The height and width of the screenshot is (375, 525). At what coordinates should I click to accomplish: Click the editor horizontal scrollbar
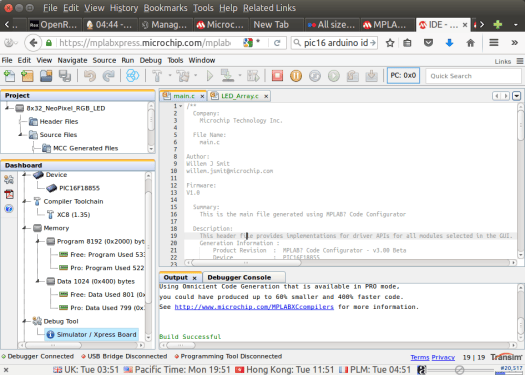tap(246, 263)
